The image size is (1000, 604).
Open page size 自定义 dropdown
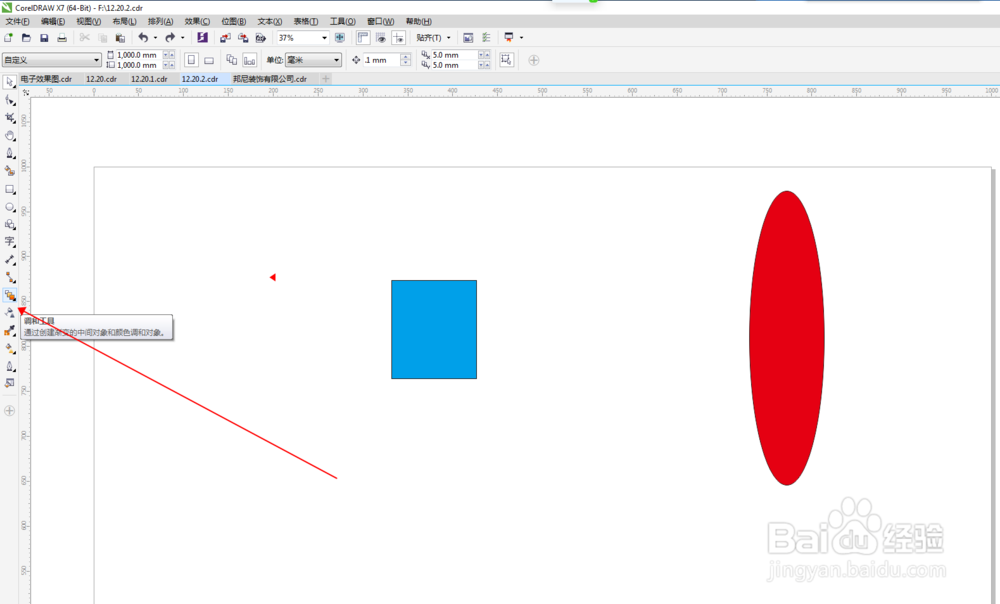pos(52,60)
